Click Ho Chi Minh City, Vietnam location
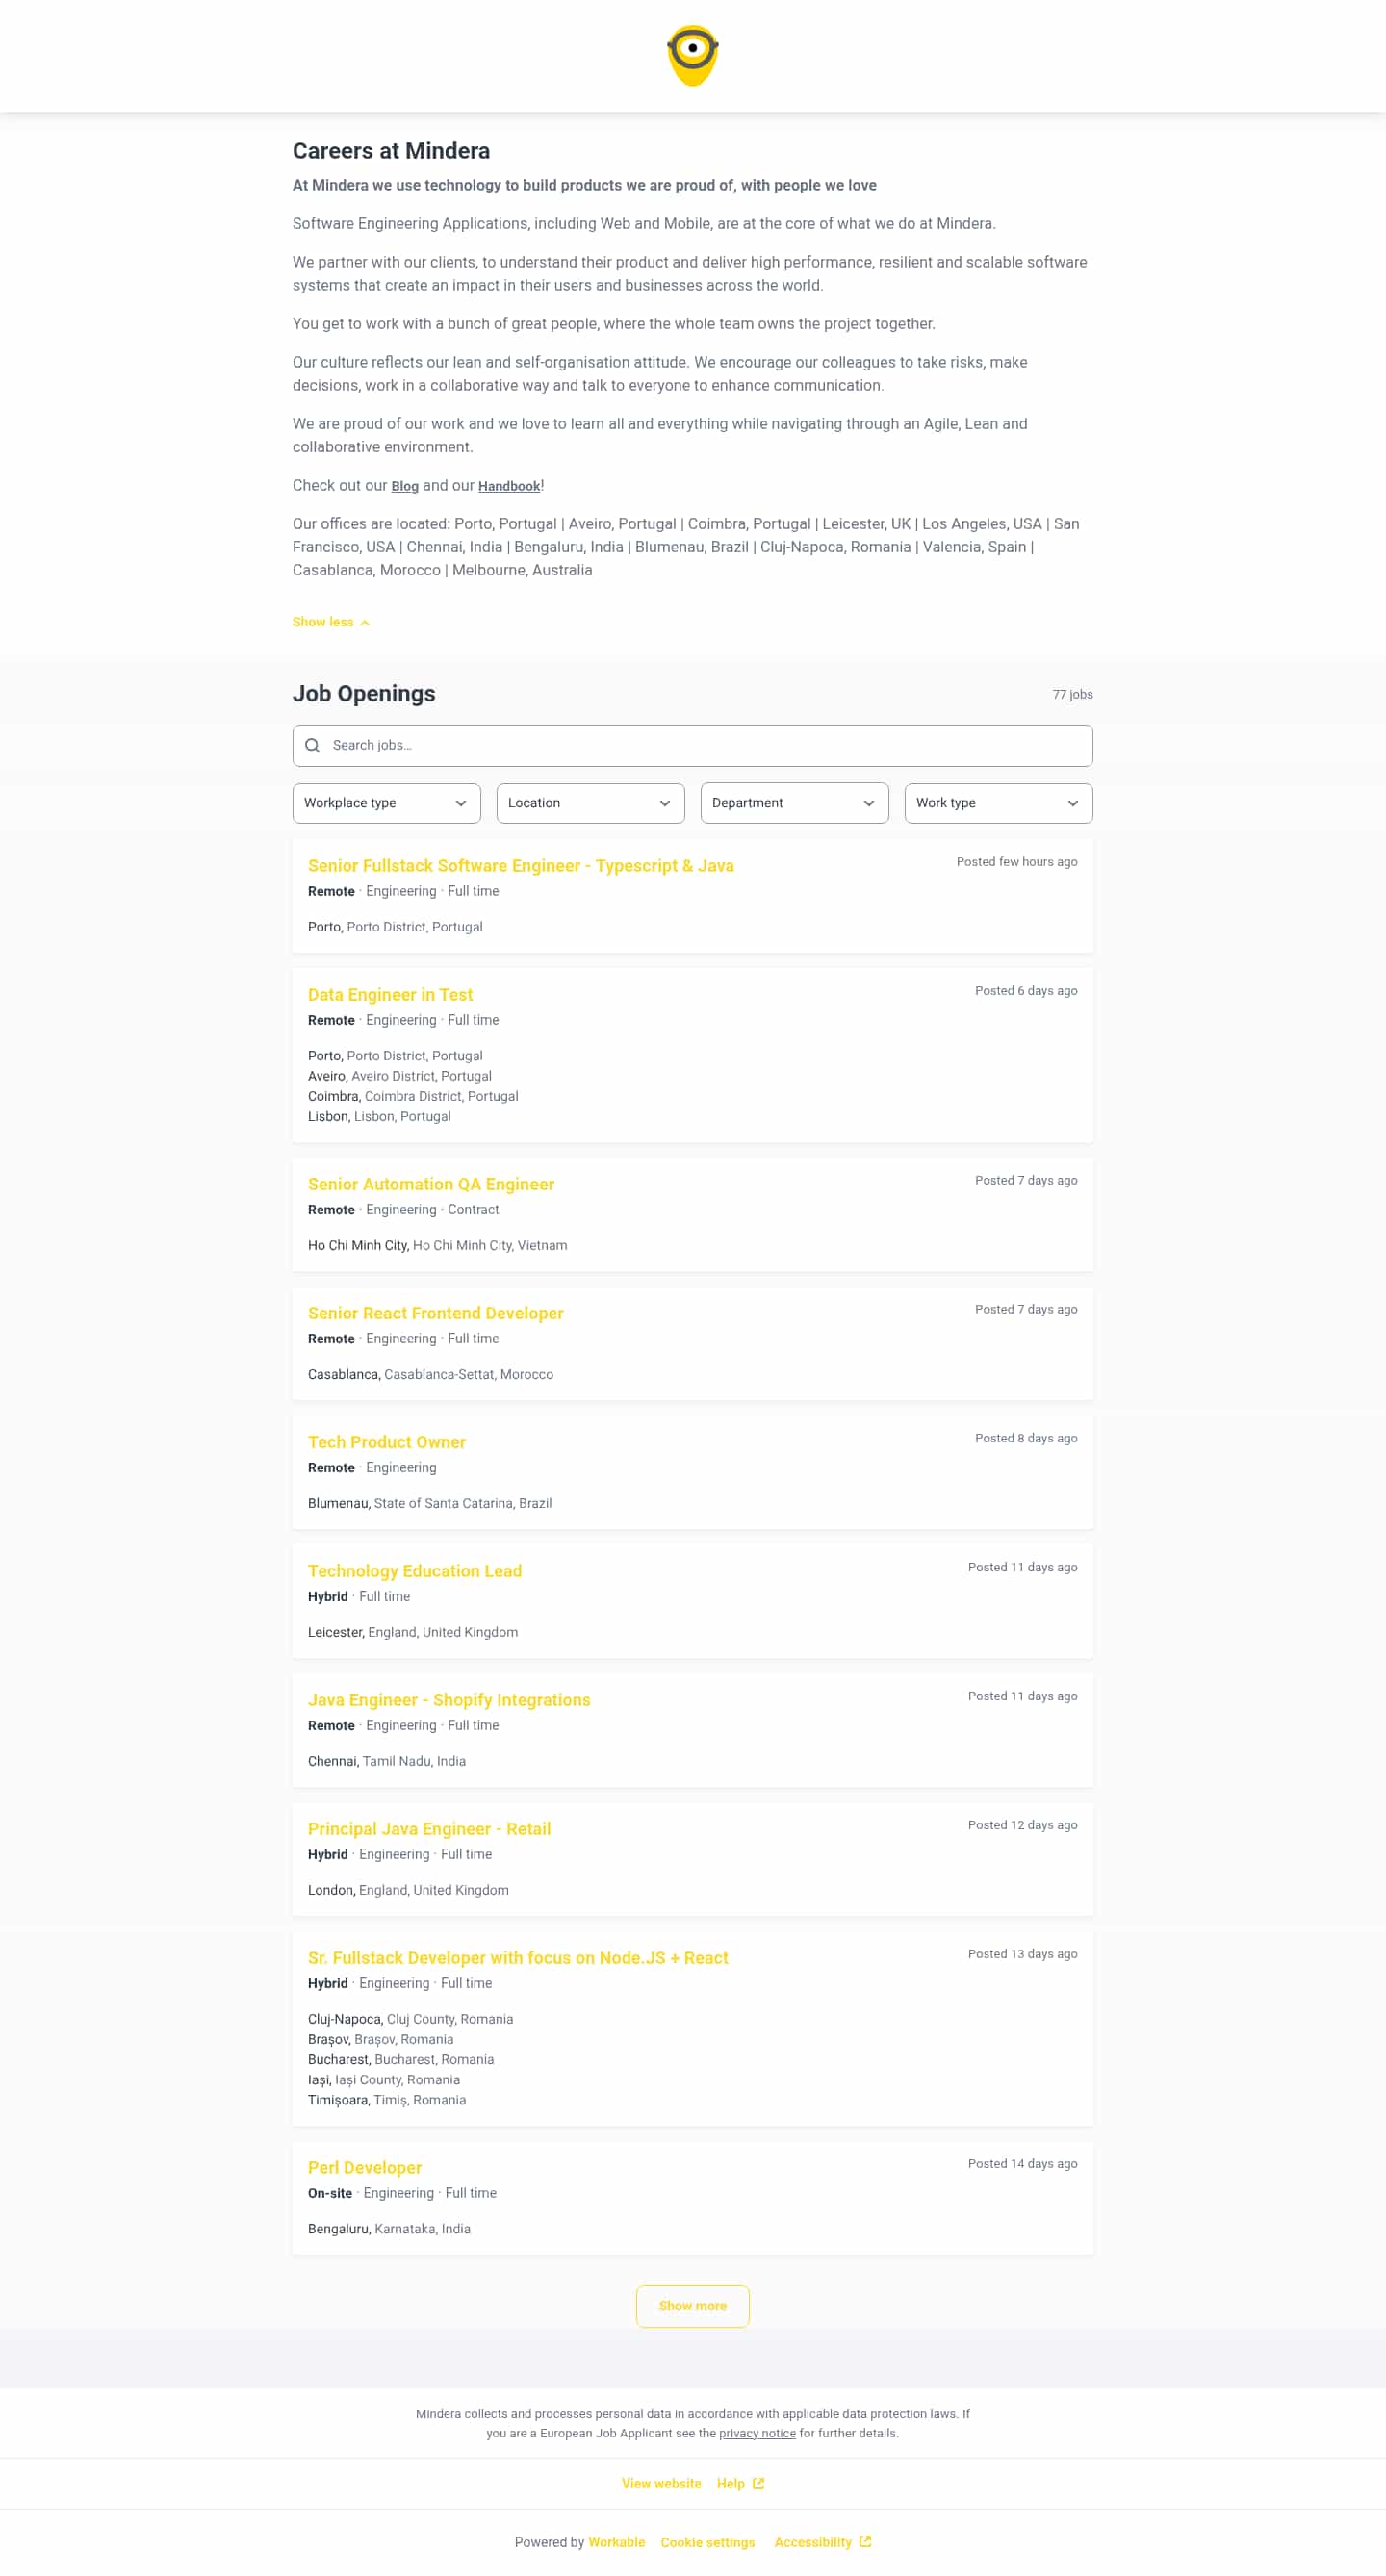 pos(437,1246)
